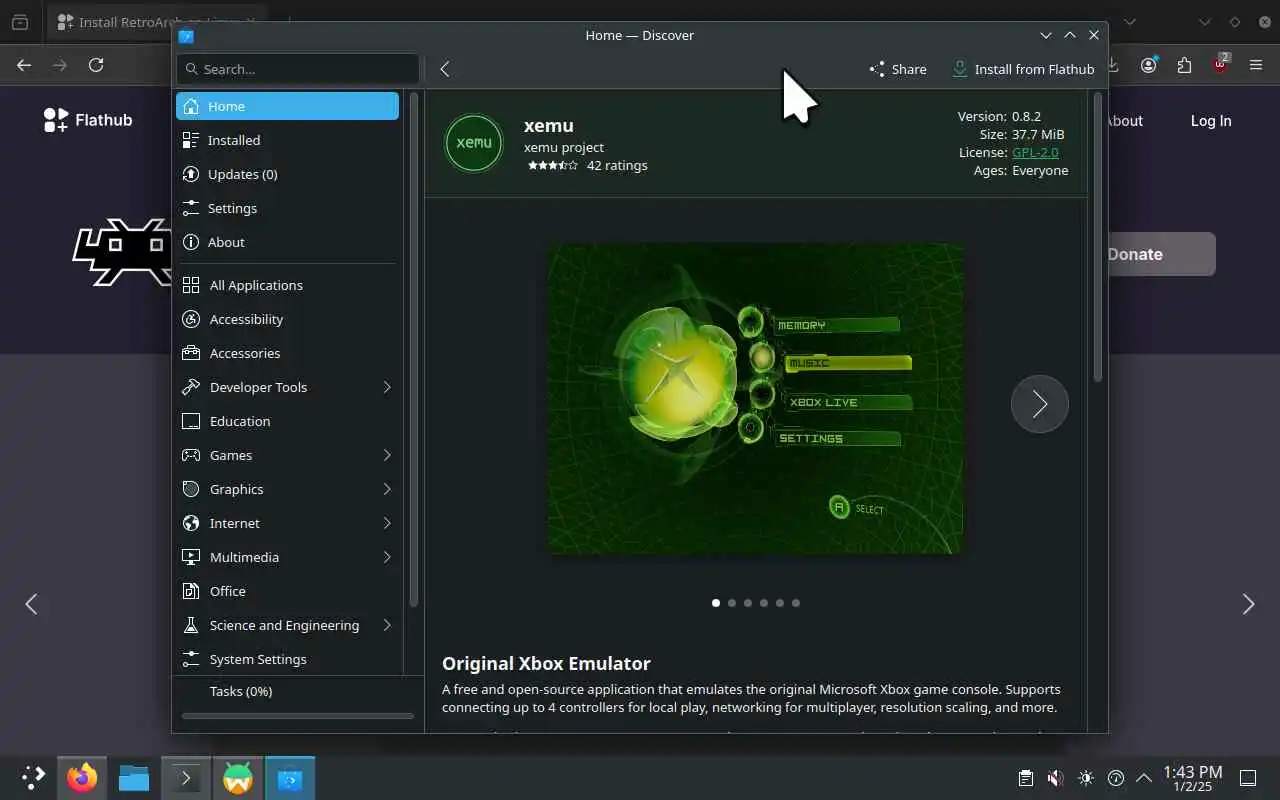
Task: Reload the page in Firefox
Action: (96, 65)
